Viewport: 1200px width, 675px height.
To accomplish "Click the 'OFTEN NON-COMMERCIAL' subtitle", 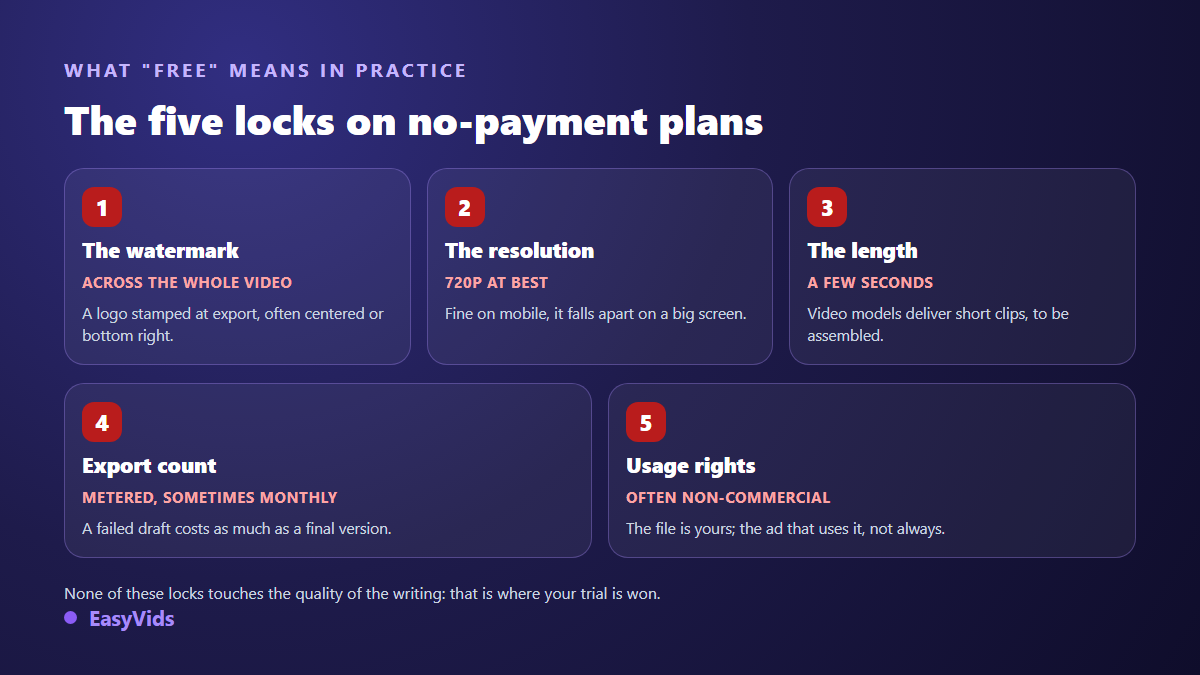I will (728, 498).
